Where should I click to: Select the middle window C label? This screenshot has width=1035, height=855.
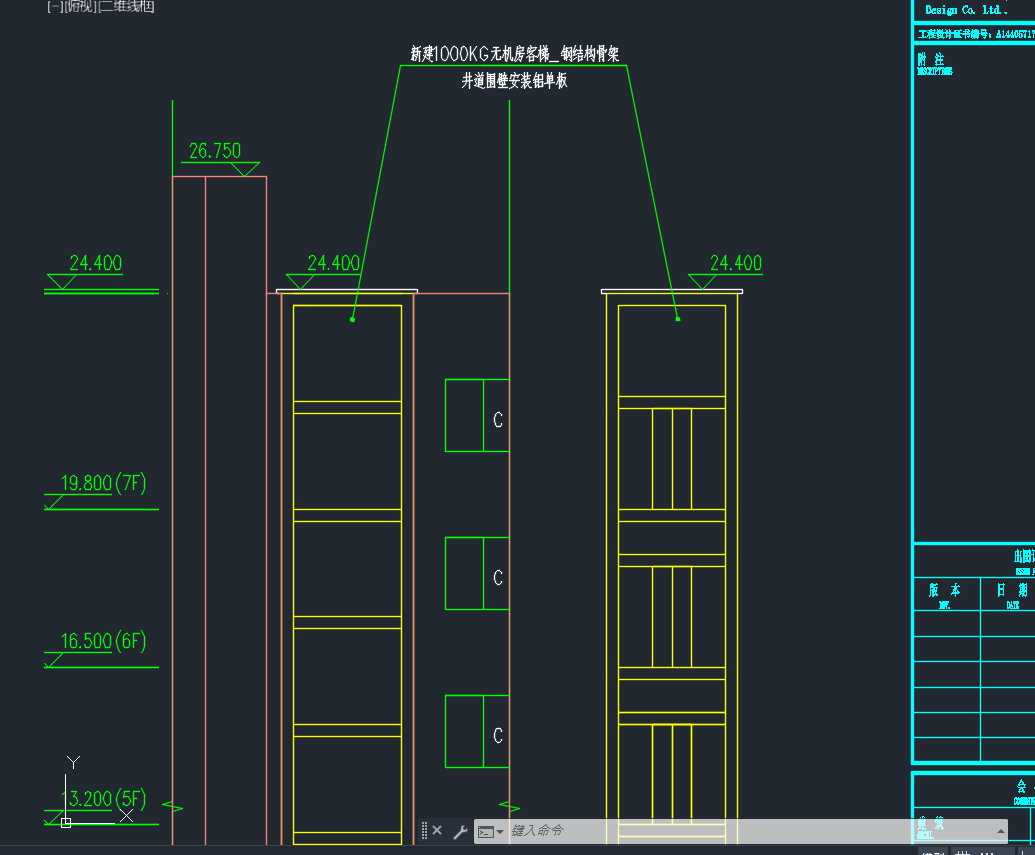click(x=498, y=578)
